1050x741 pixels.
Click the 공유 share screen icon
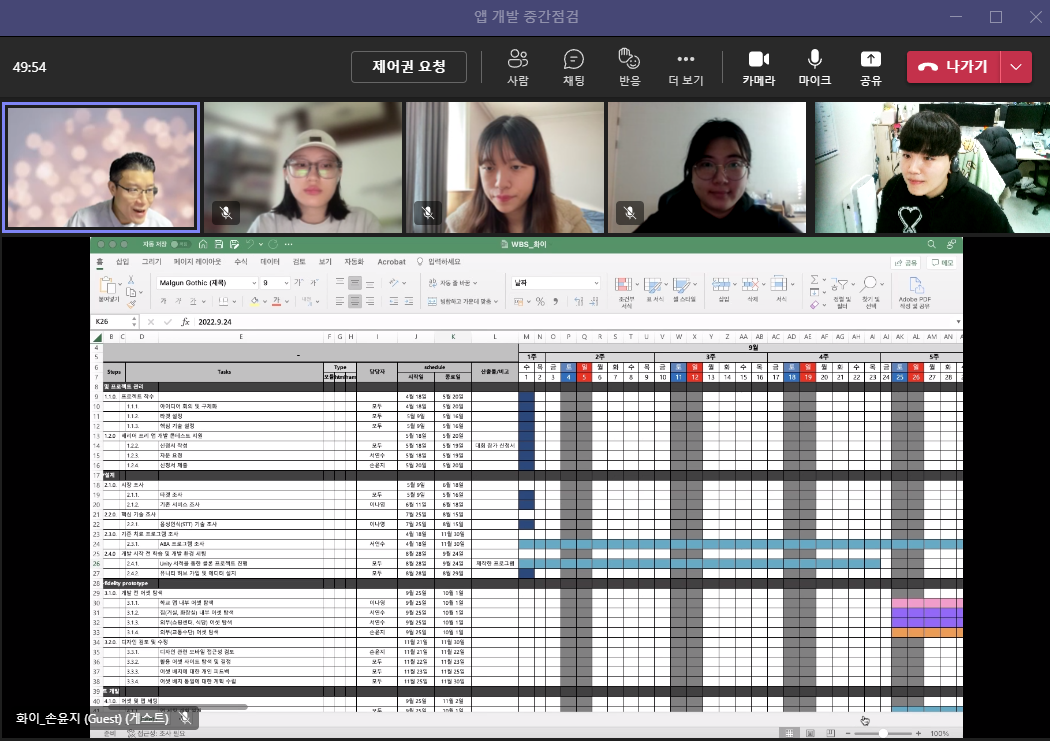(871, 60)
